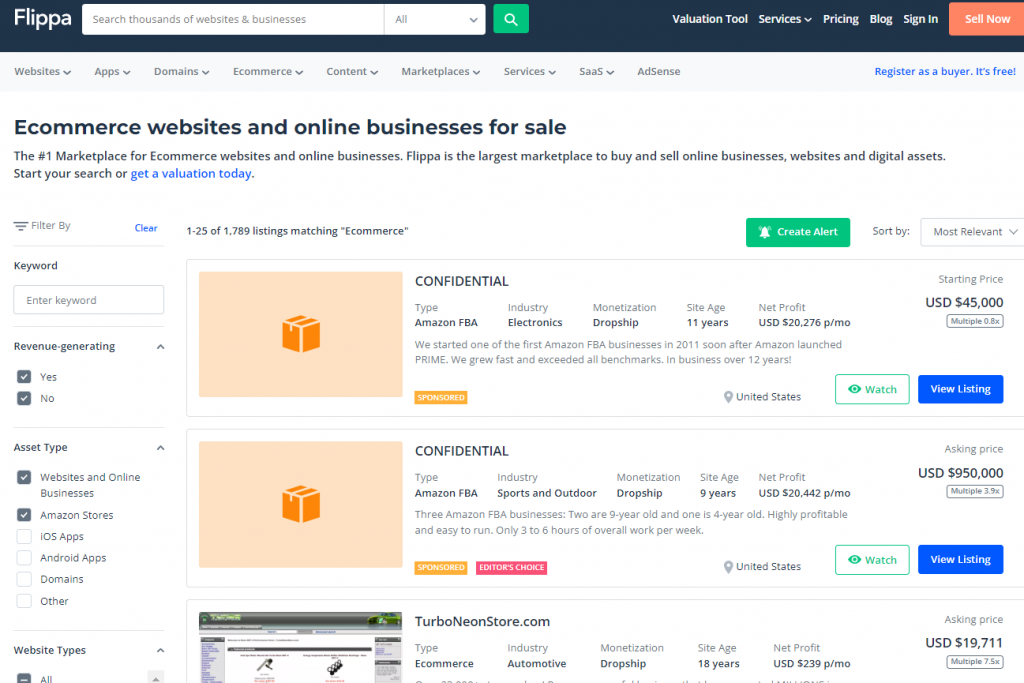1024x683 pixels.
Task: Click the filter icon beside Filter By
Action: tap(21, 226)
